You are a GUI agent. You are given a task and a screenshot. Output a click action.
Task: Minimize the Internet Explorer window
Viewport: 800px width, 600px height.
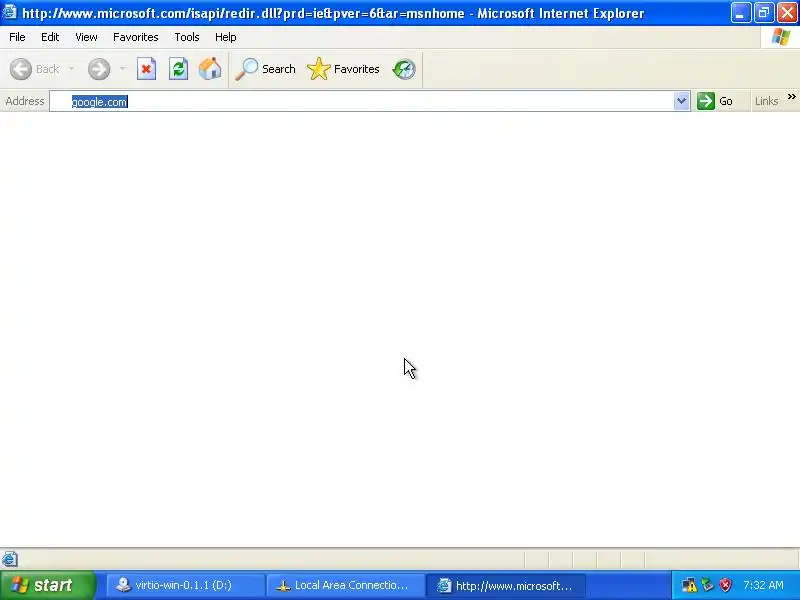click(x=740, y=13)
